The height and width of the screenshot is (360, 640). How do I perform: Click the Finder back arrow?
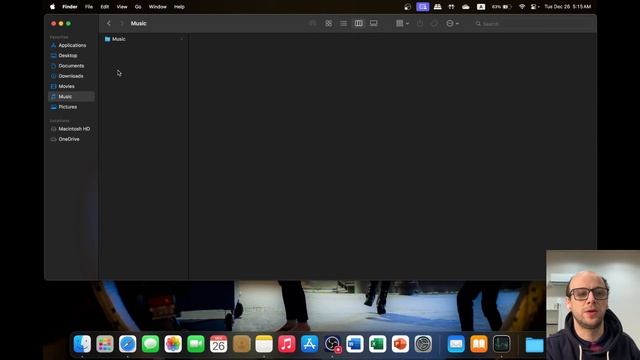click(109, 23)
